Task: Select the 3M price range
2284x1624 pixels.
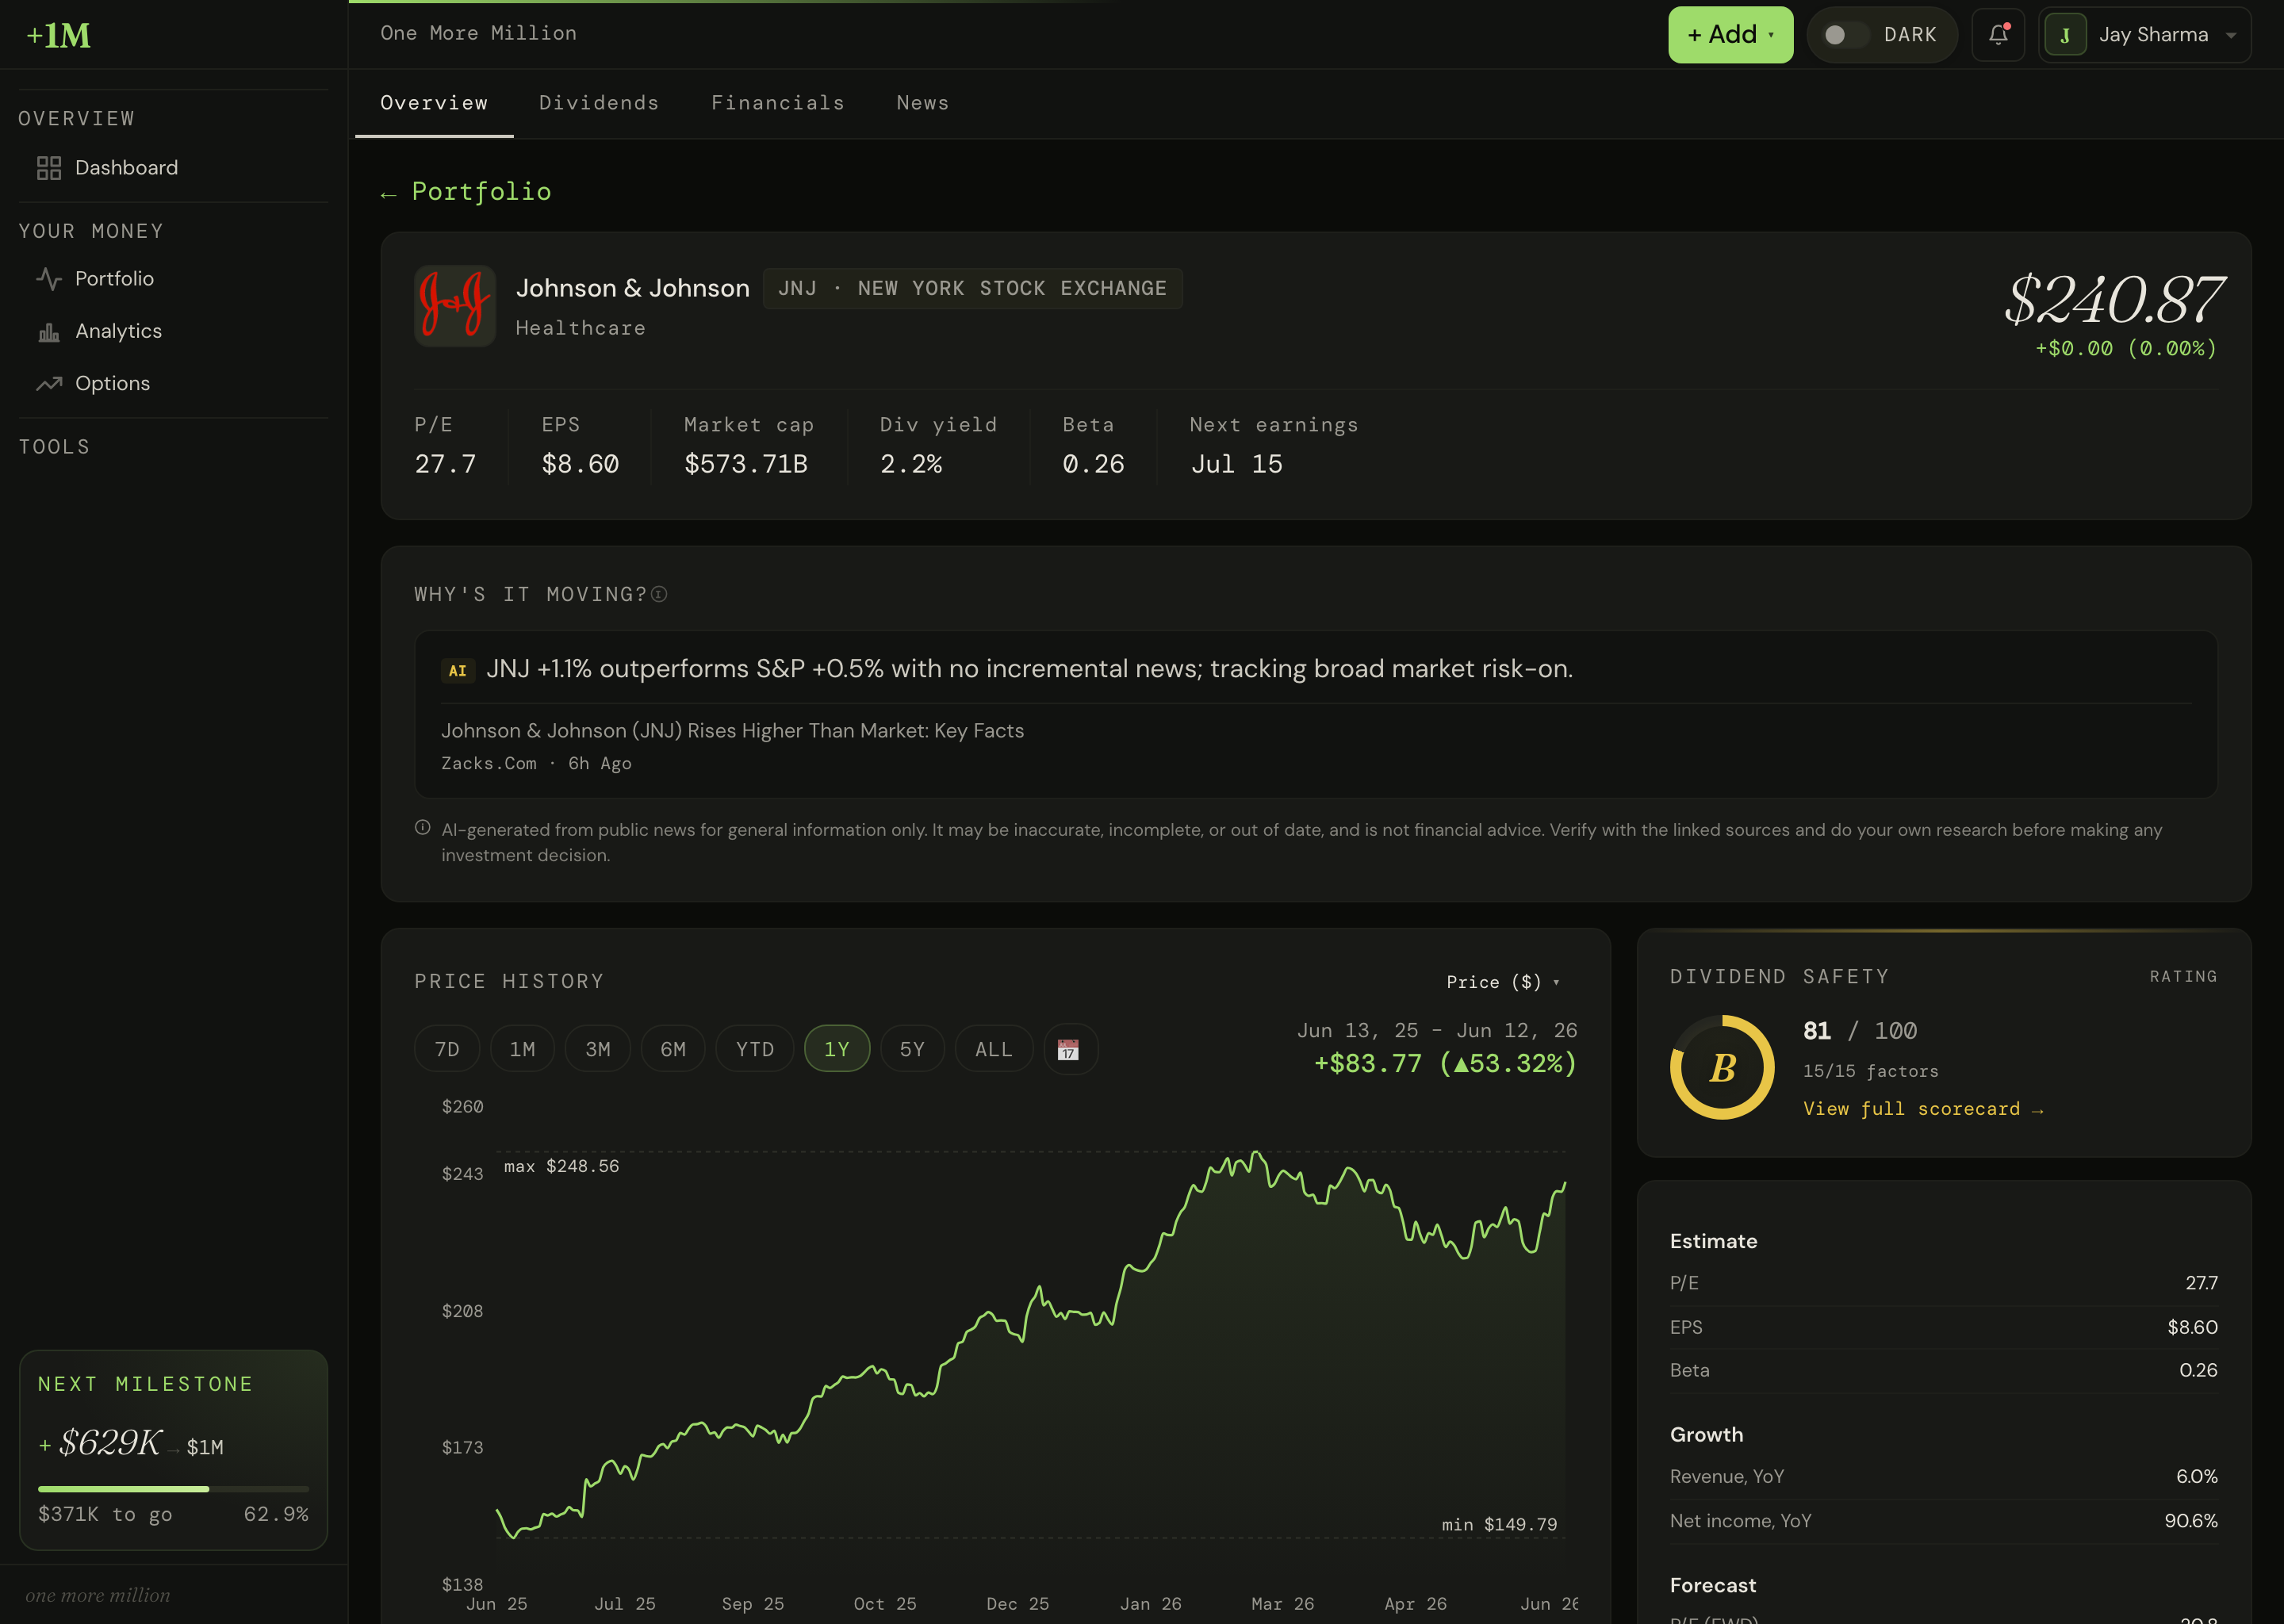Action: pos(598,1049)
